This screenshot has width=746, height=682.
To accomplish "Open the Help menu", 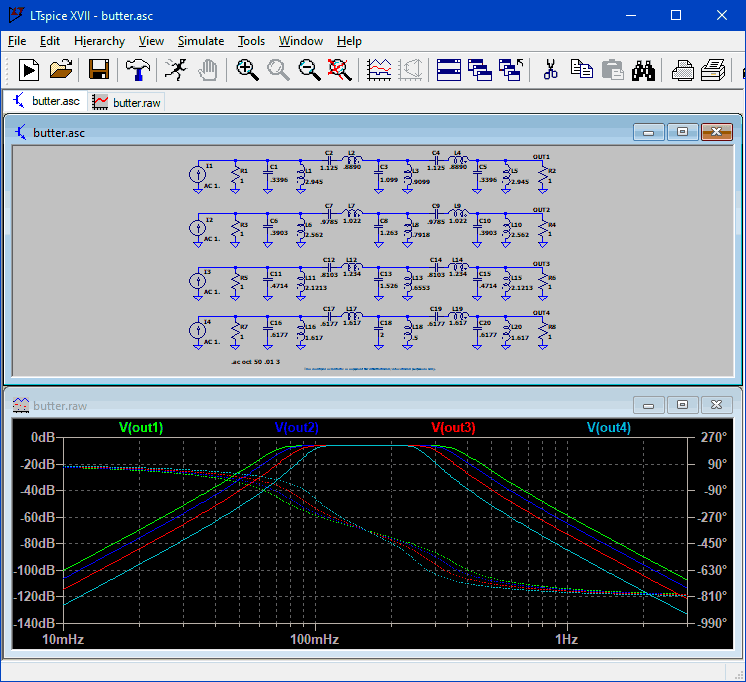I will tap(349, 41).
